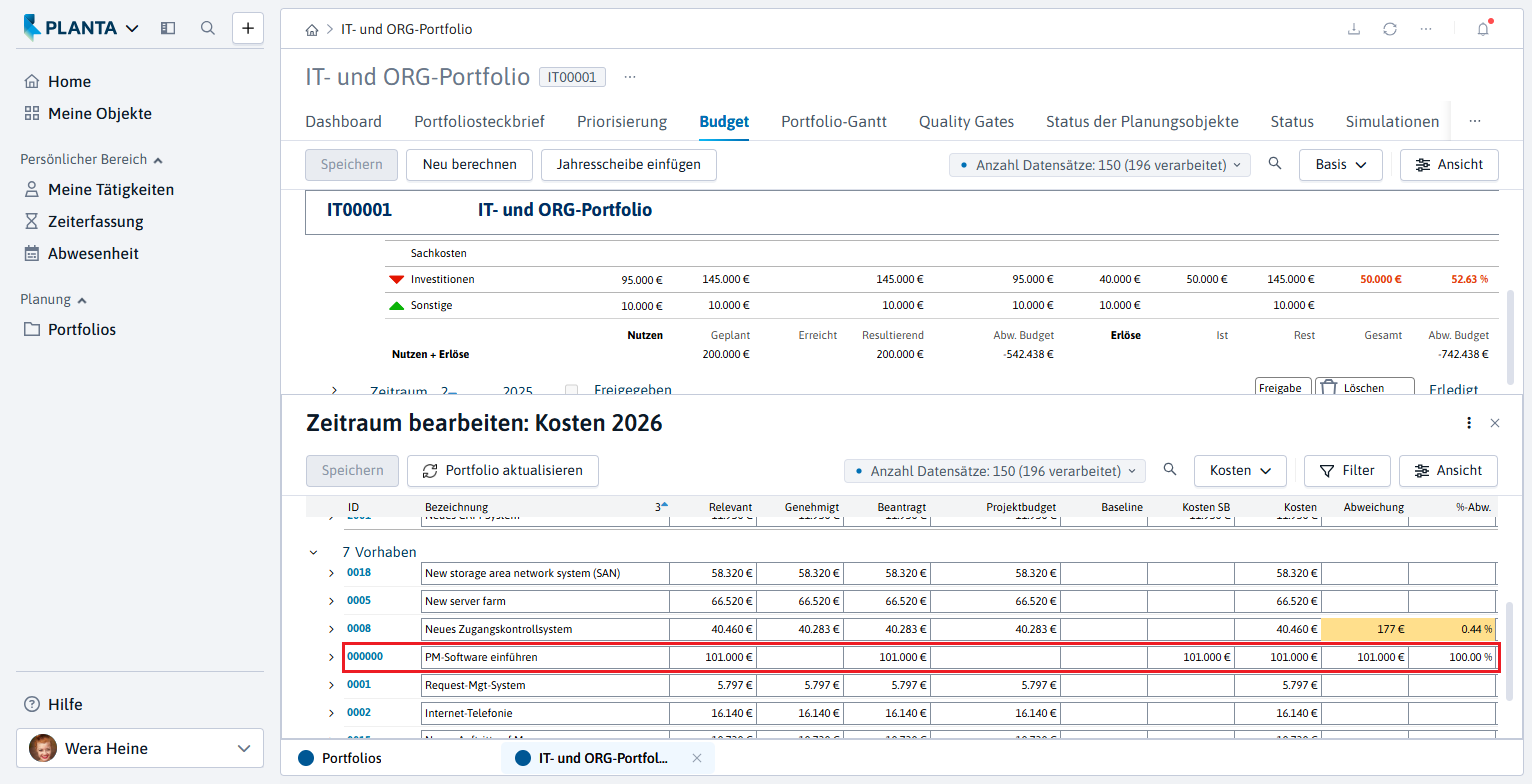Image resolution: width=1532 pixels, height=784 pixels.
Task: Open notifications bell
Action: pos(1483,29)
